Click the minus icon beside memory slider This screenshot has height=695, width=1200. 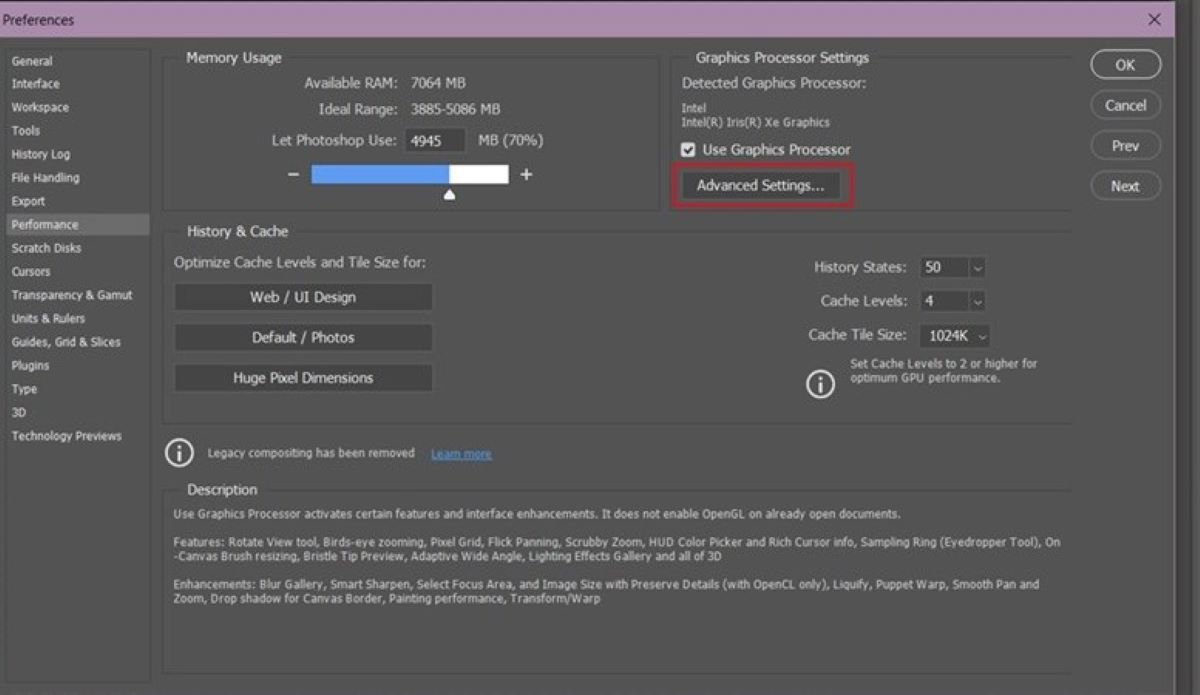point(293,175)
